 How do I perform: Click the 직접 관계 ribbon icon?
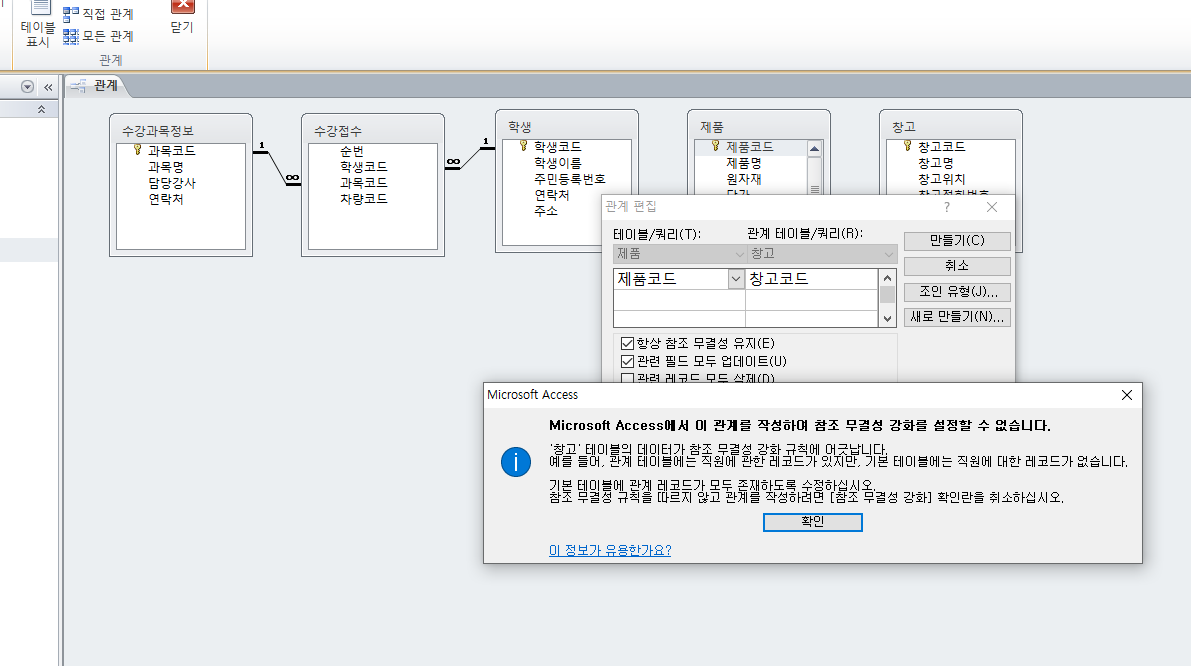(71, 14)
